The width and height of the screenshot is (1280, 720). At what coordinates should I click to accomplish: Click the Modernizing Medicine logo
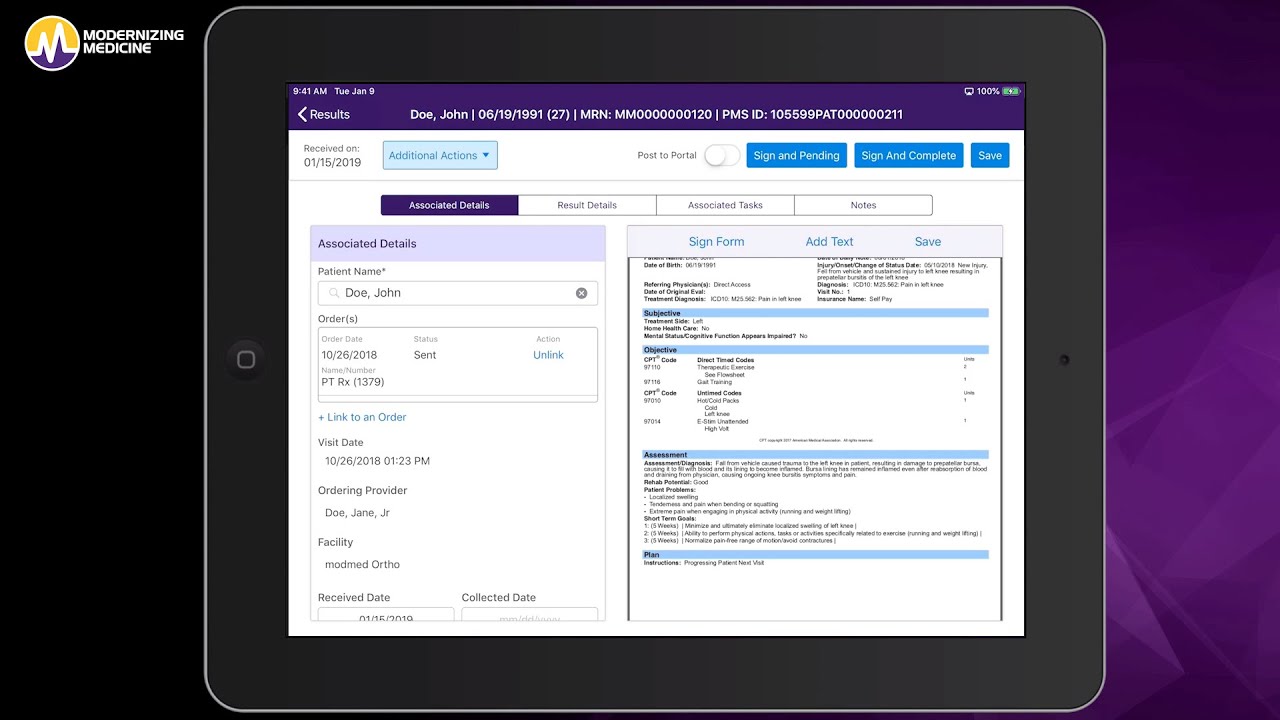[105, 43]
